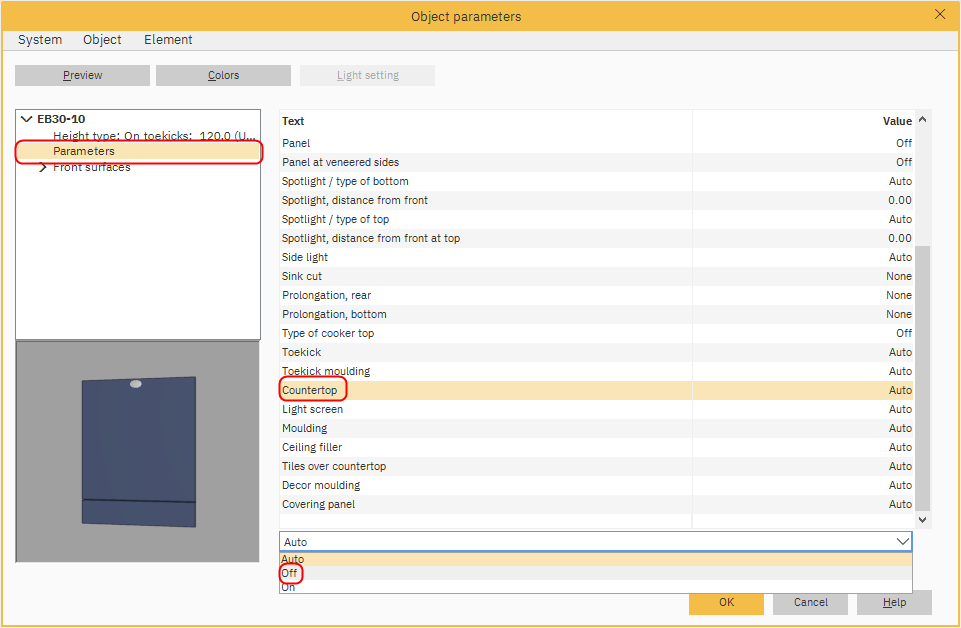
Task: Select the Countertop parameter row
Action: click(310, 390)
